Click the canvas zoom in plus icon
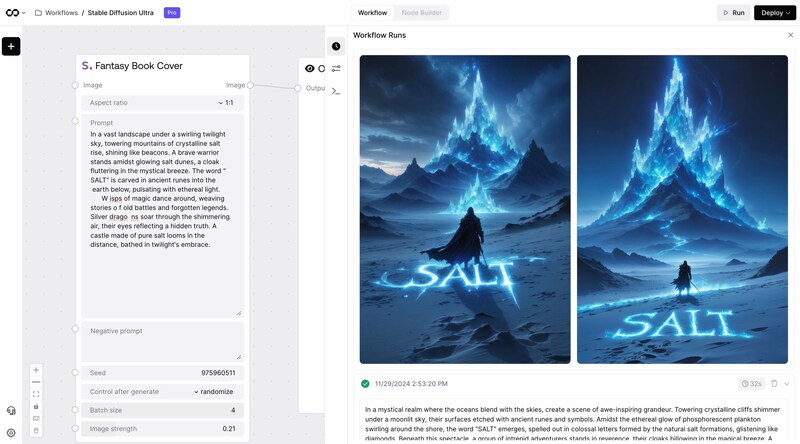This screenshot has width=800, height=444. click(36, 370)
